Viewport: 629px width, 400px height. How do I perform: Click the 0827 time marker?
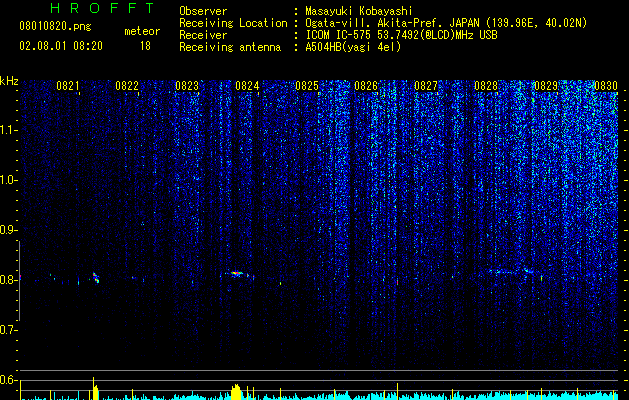426,86
